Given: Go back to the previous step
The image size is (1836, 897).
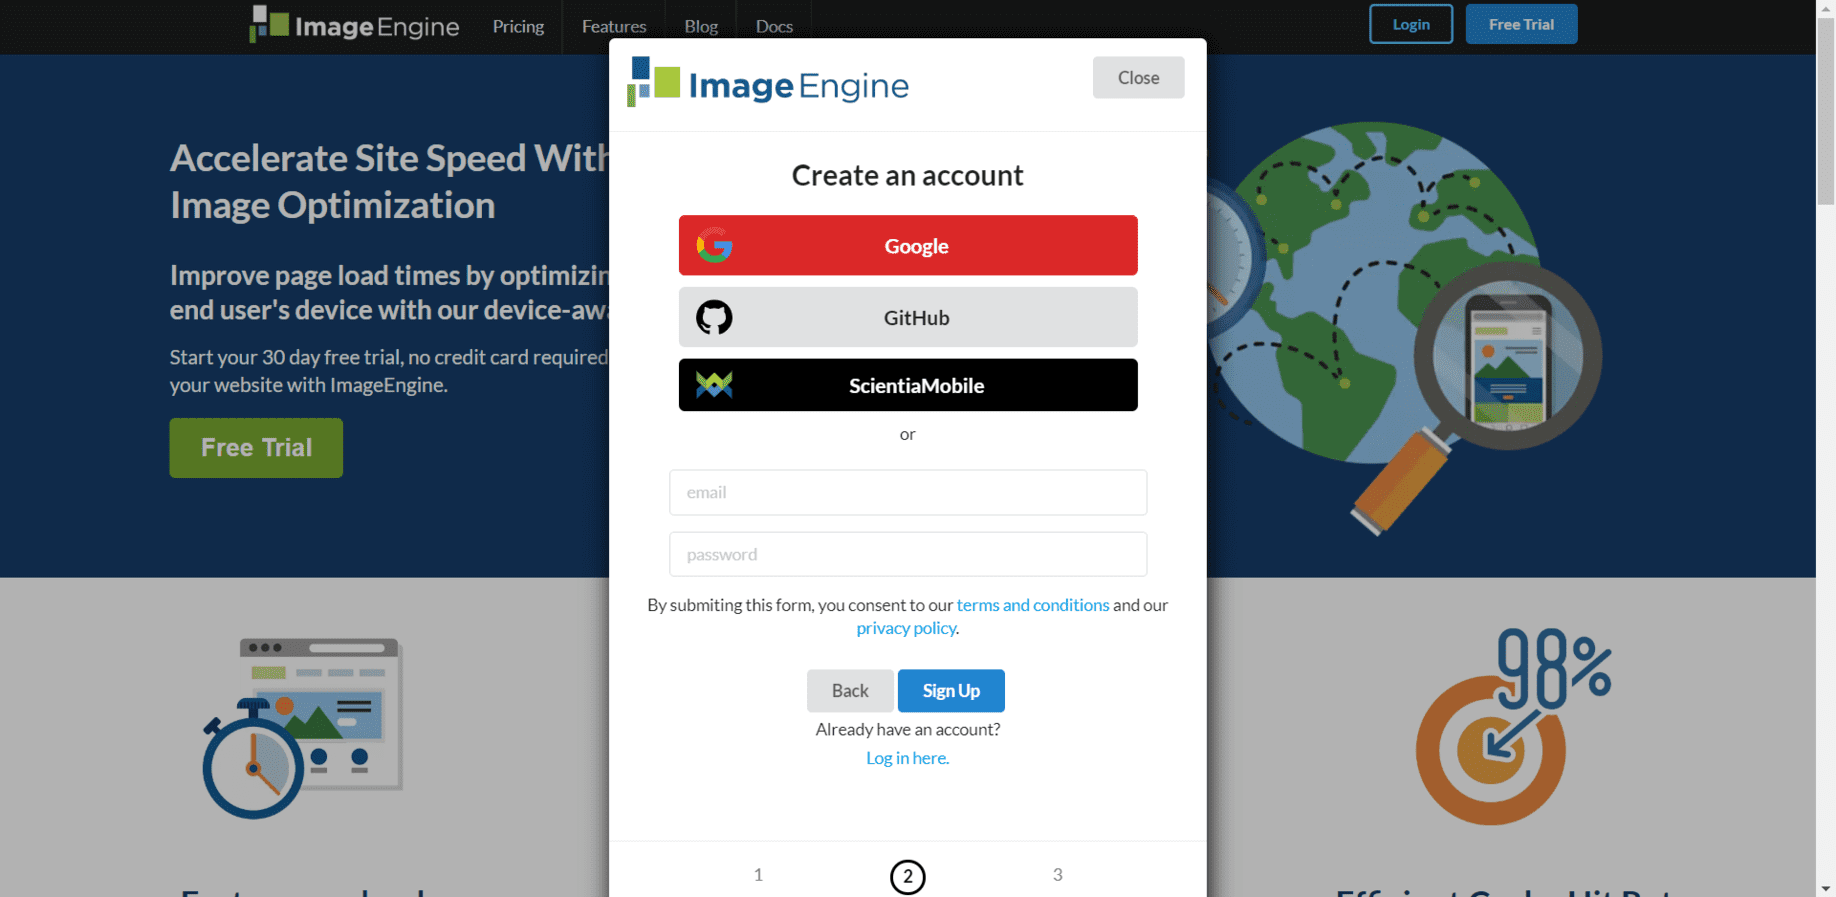Looking at the screenshot, I should (850, 691).
